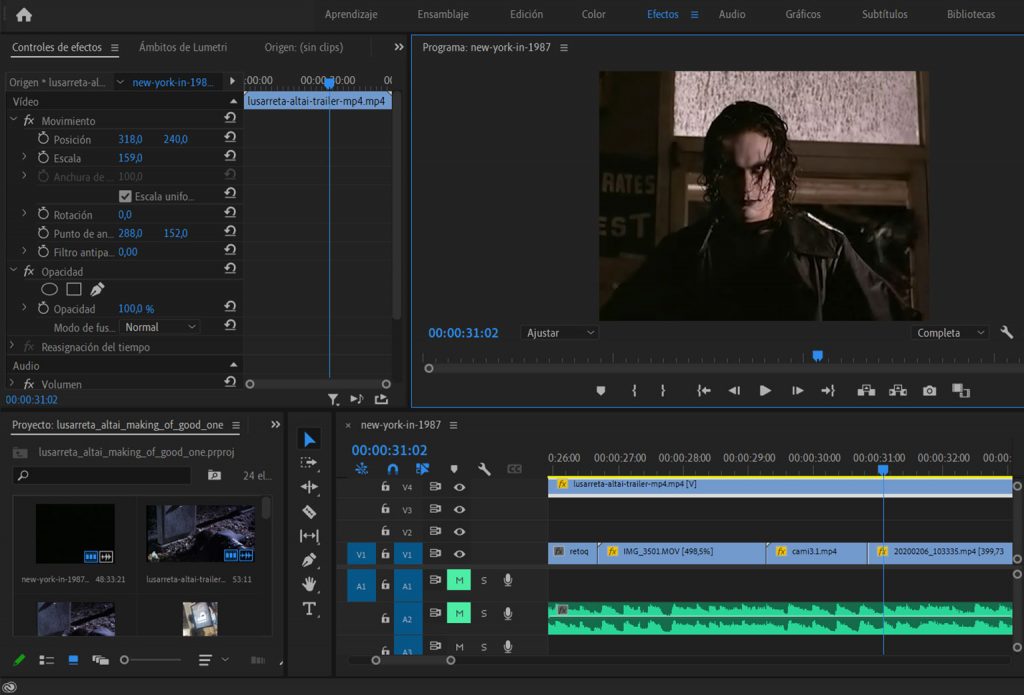
Task: Solo the A2 track S button
Action: (484, 613)
